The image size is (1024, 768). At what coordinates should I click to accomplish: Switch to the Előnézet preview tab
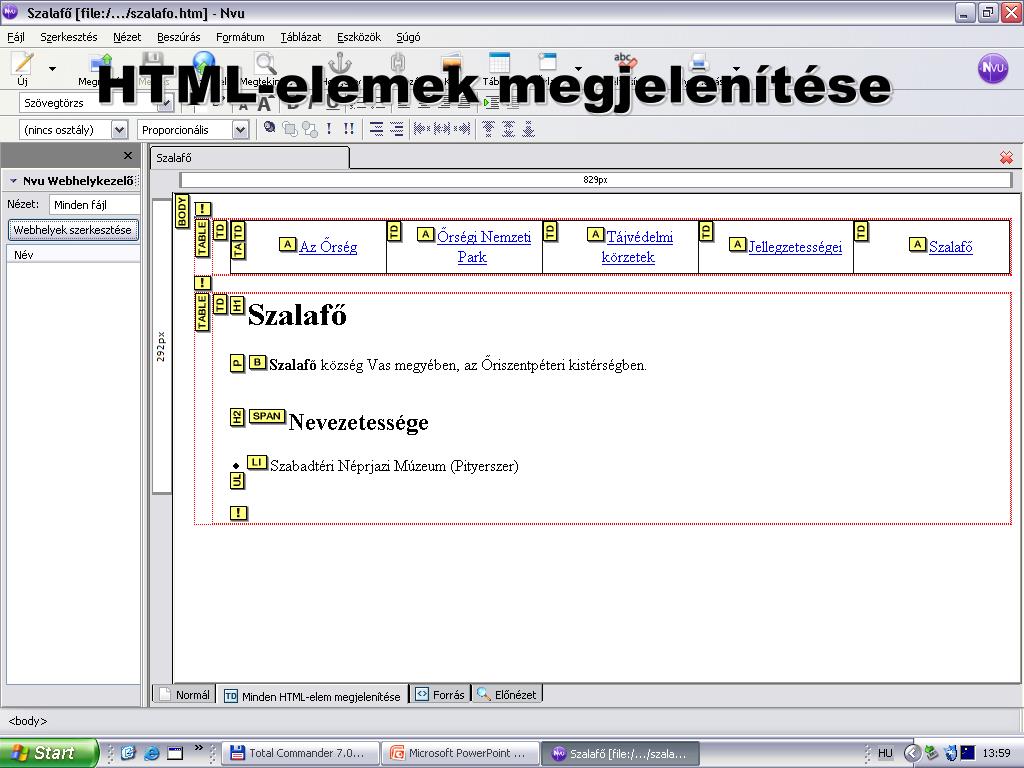507,695
